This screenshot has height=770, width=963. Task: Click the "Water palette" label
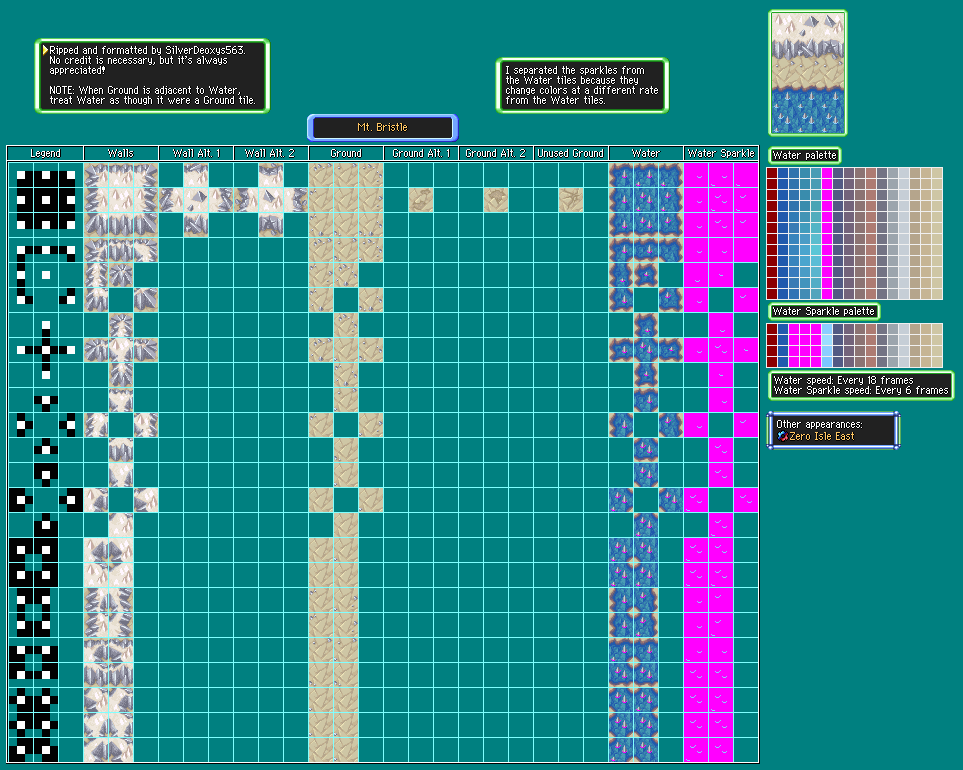click(804, 155)
